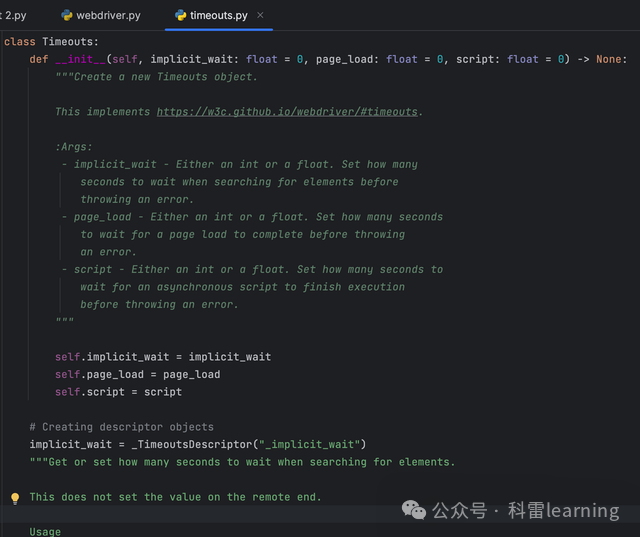Click the '"_implicit_wait"' string literal
The height and width of the screenshot is (537, 640).
(309, 444)
